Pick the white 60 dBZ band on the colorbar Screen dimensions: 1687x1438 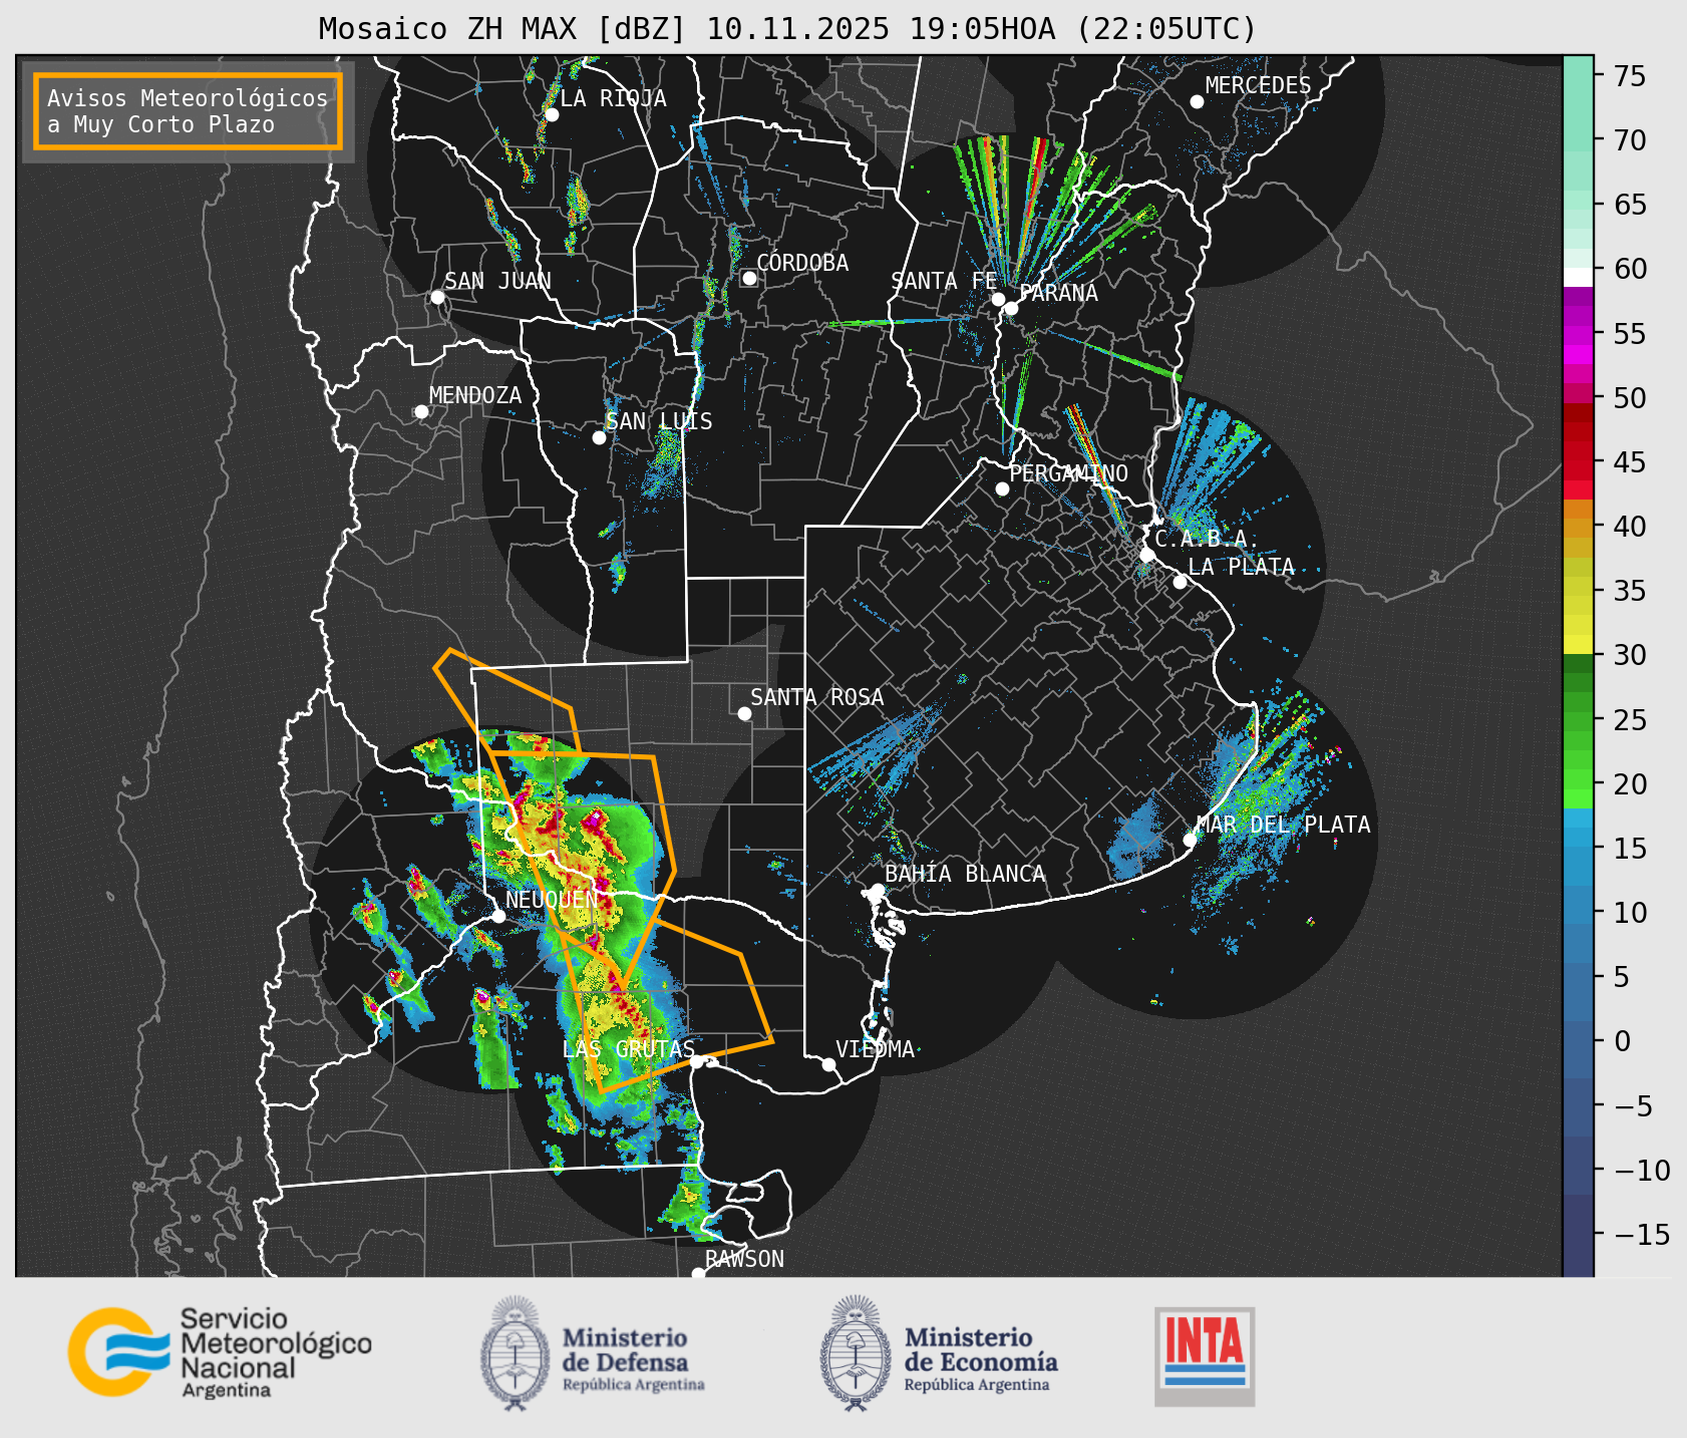coord(1578,277)
